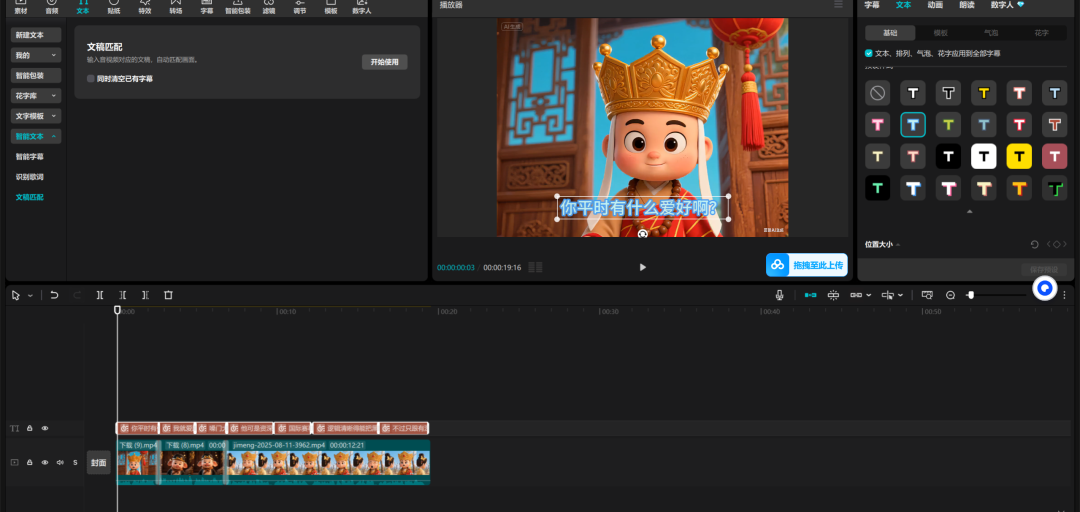Open 智能字幕 in the sidebar
Image resolution: width=1080 pixels, height=512 pixels.
click(x=30, y=156)
